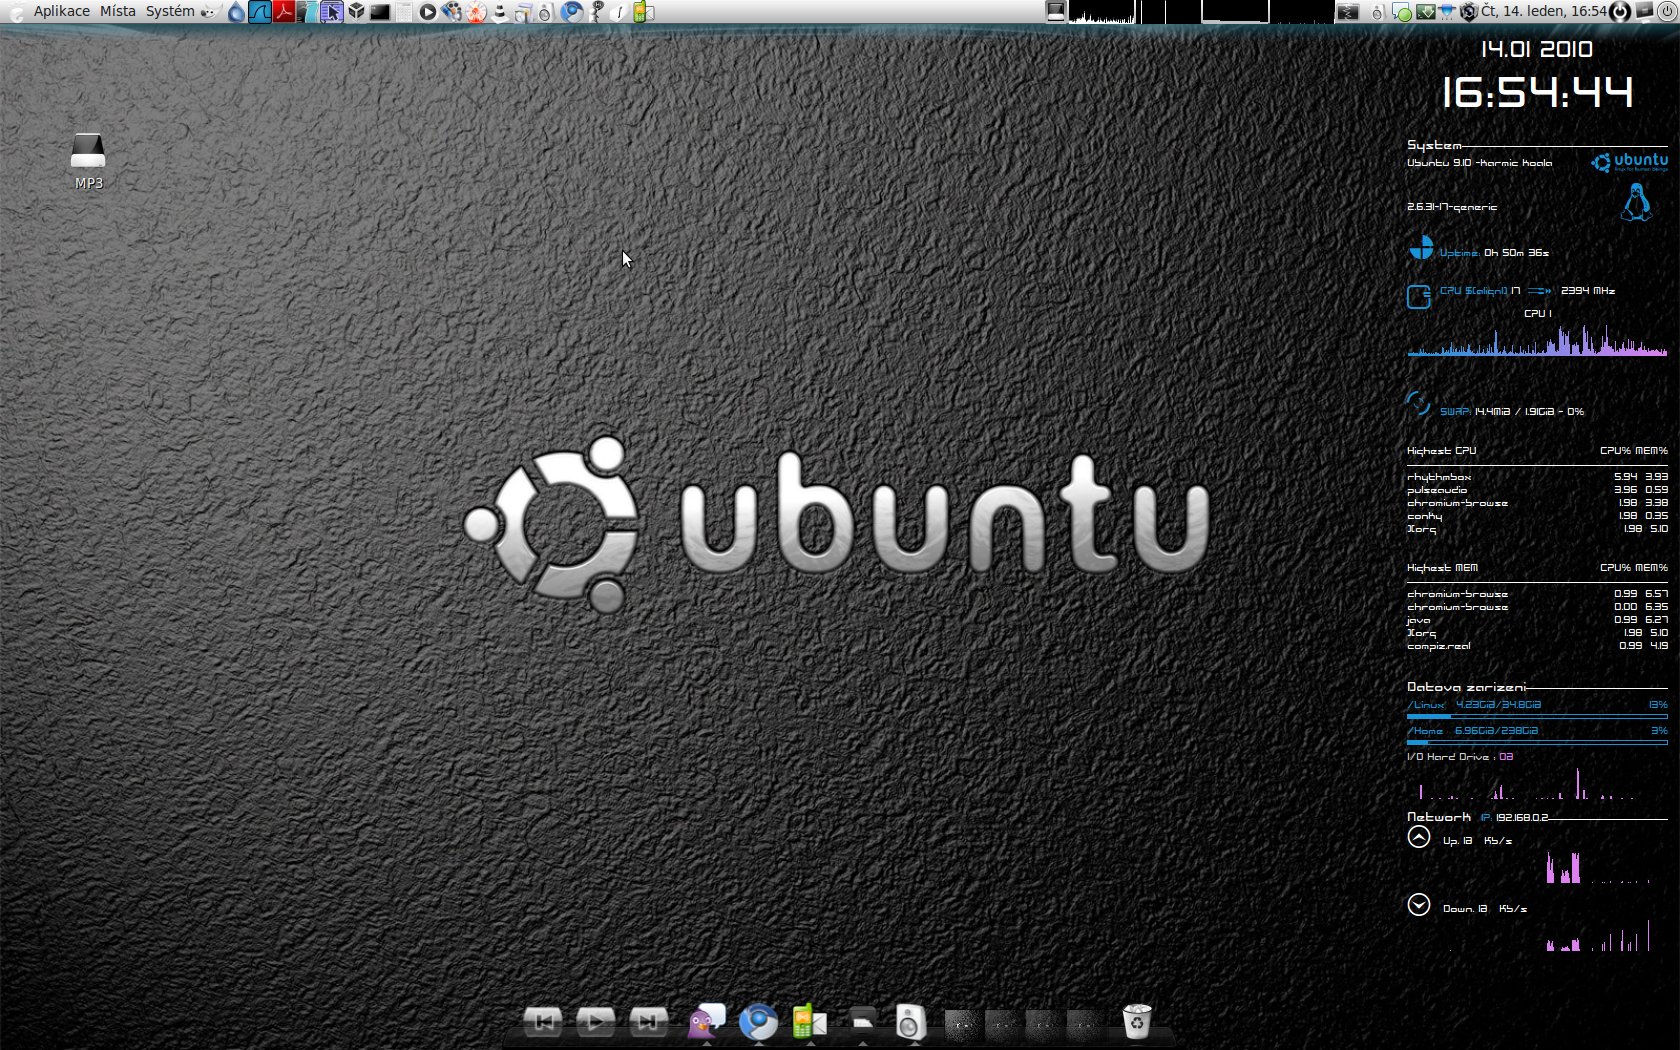The width and height of the screenshot is (1680, 1050).
Task: Open the display switcher tray icon
Action: 1644,12
